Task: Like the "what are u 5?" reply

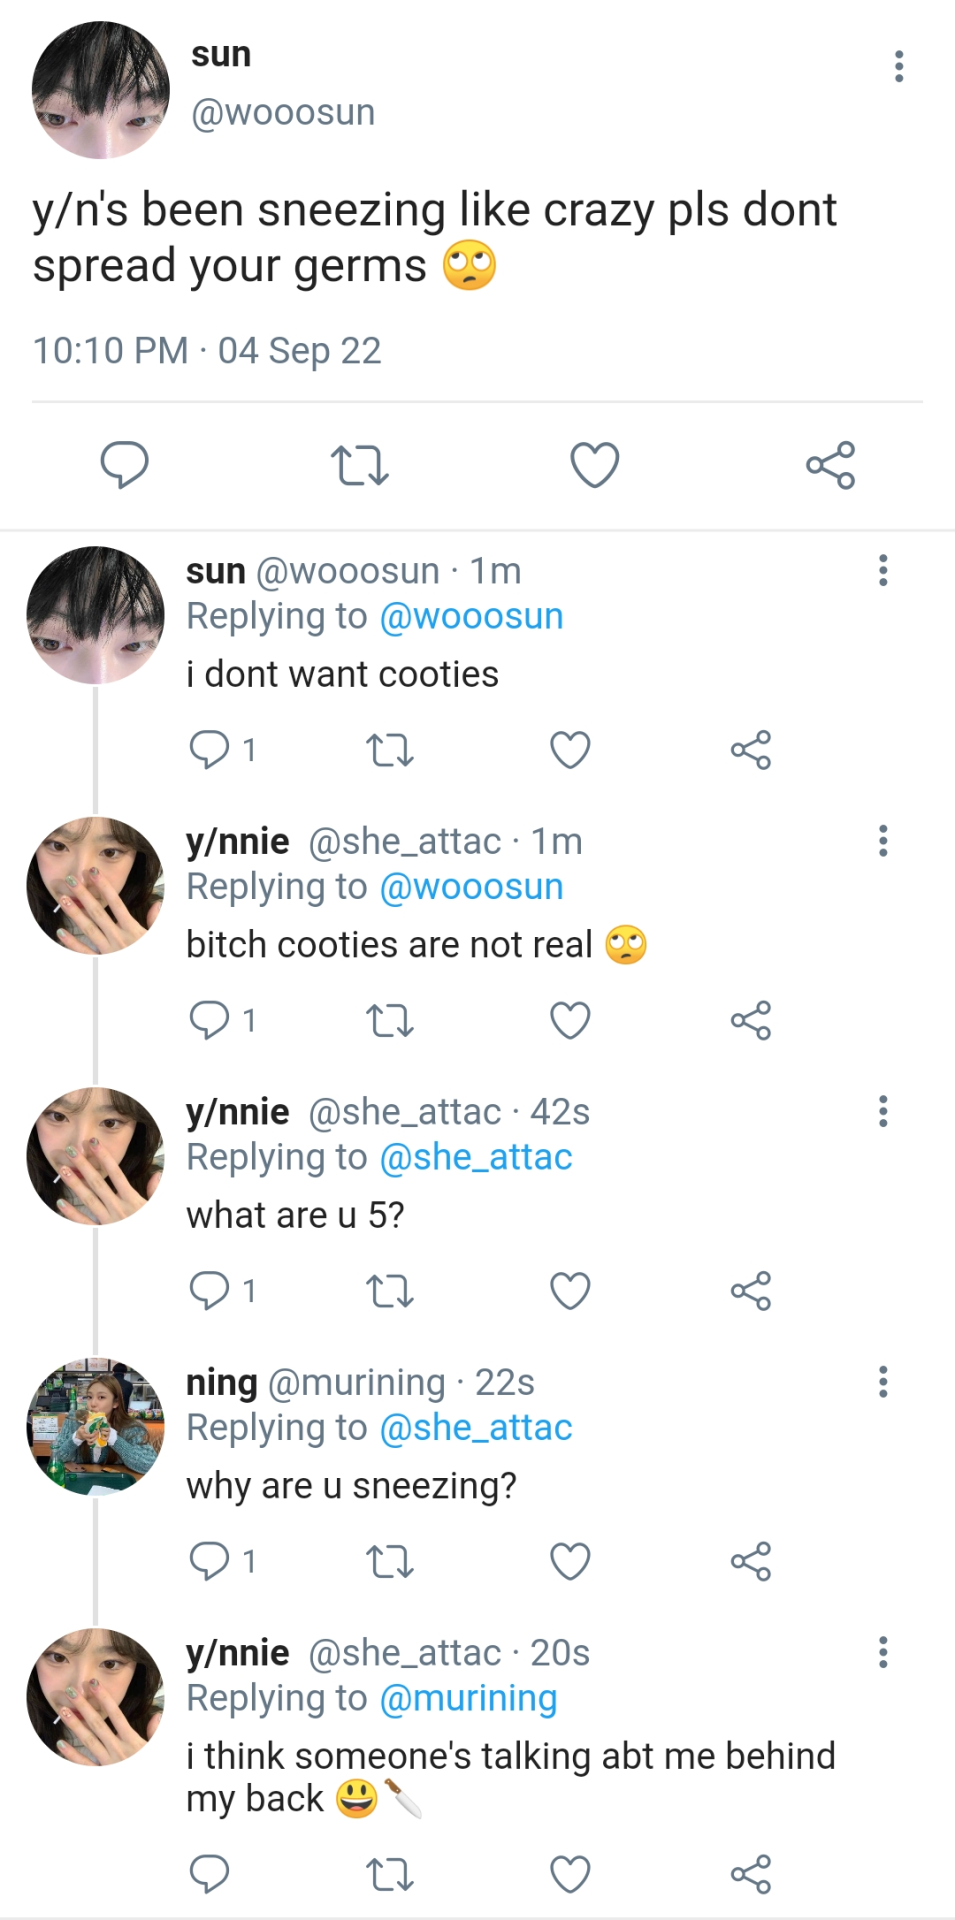Action: [570, 1291]
